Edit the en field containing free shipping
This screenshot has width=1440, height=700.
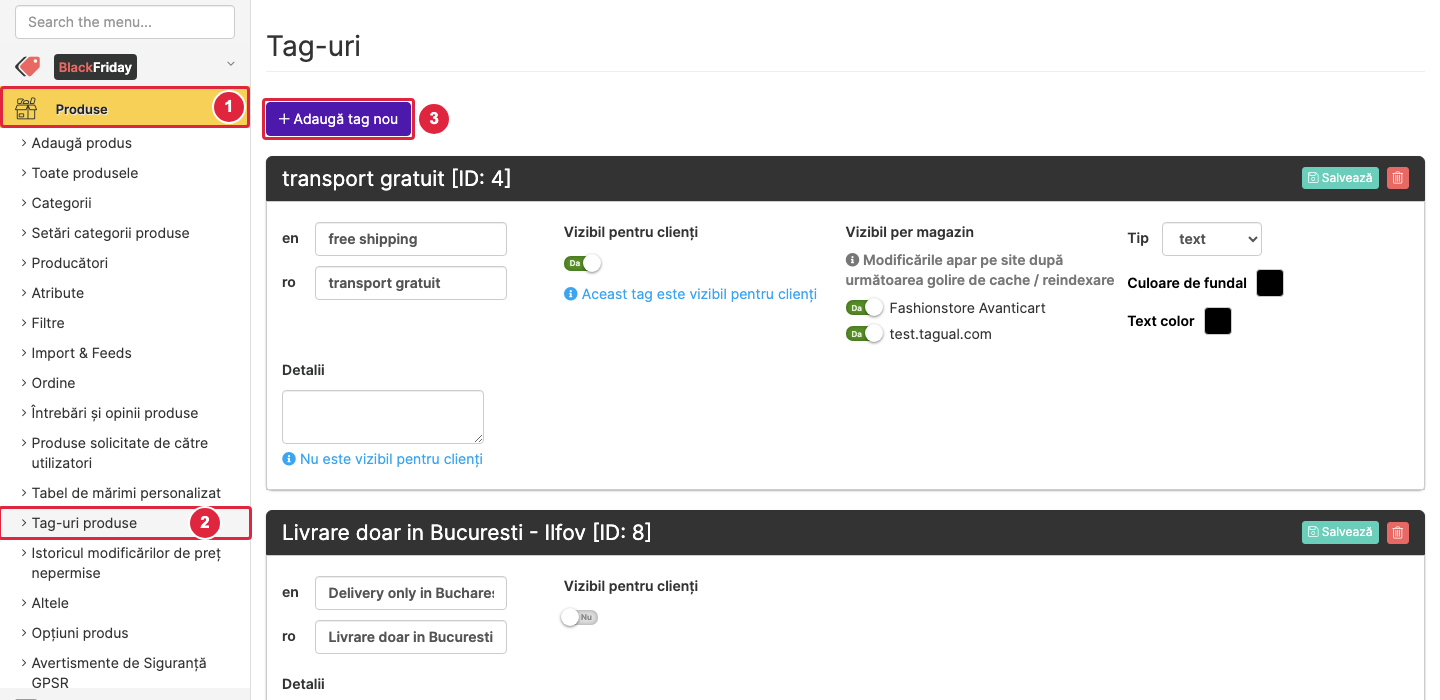[x=411, y=239]
